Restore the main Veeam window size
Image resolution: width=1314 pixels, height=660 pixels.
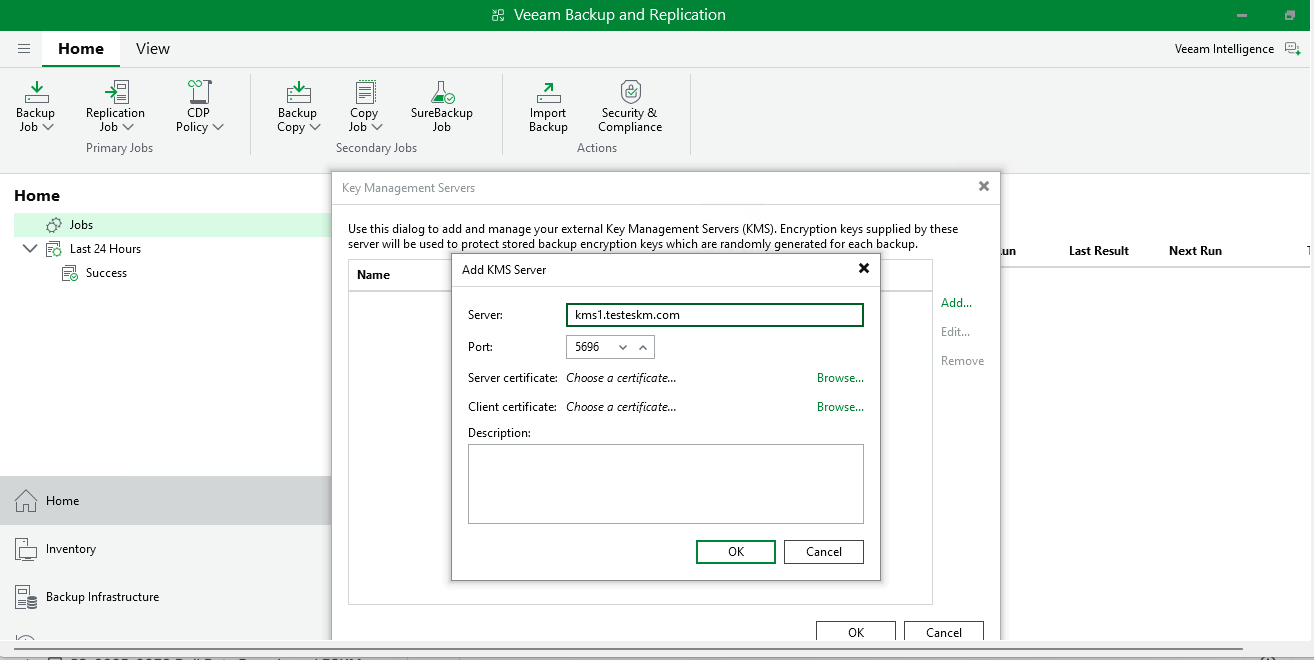[x=1290, y=15]
